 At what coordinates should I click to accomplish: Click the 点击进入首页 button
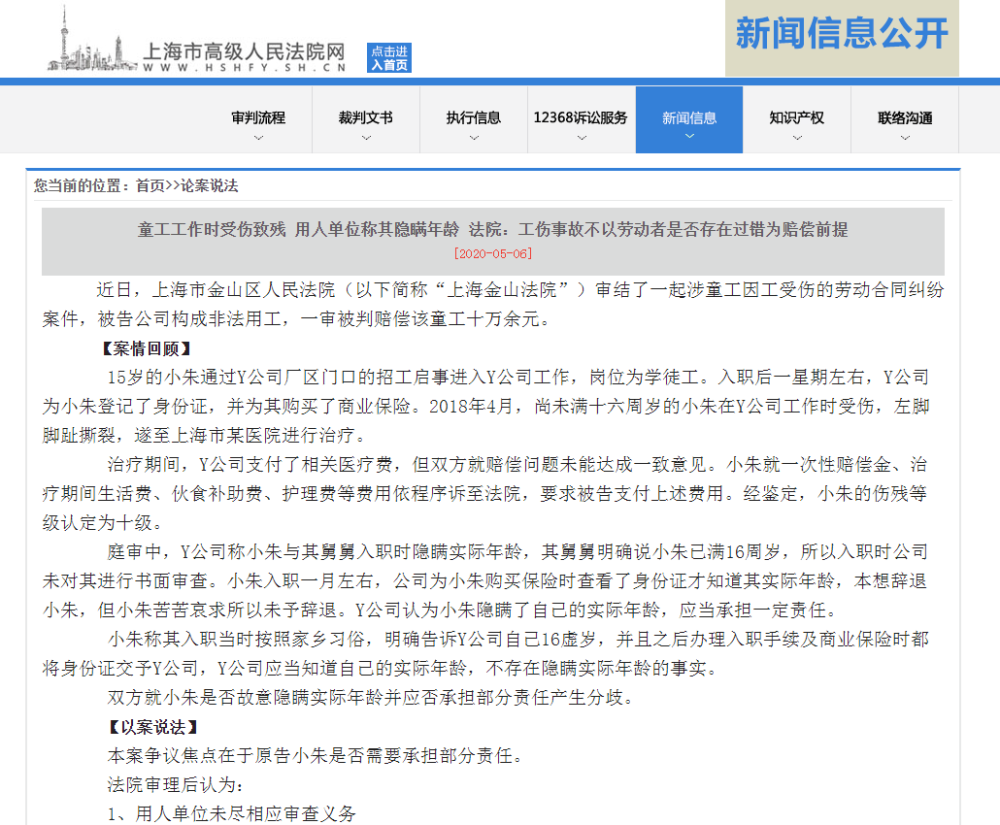pos(389,58)
